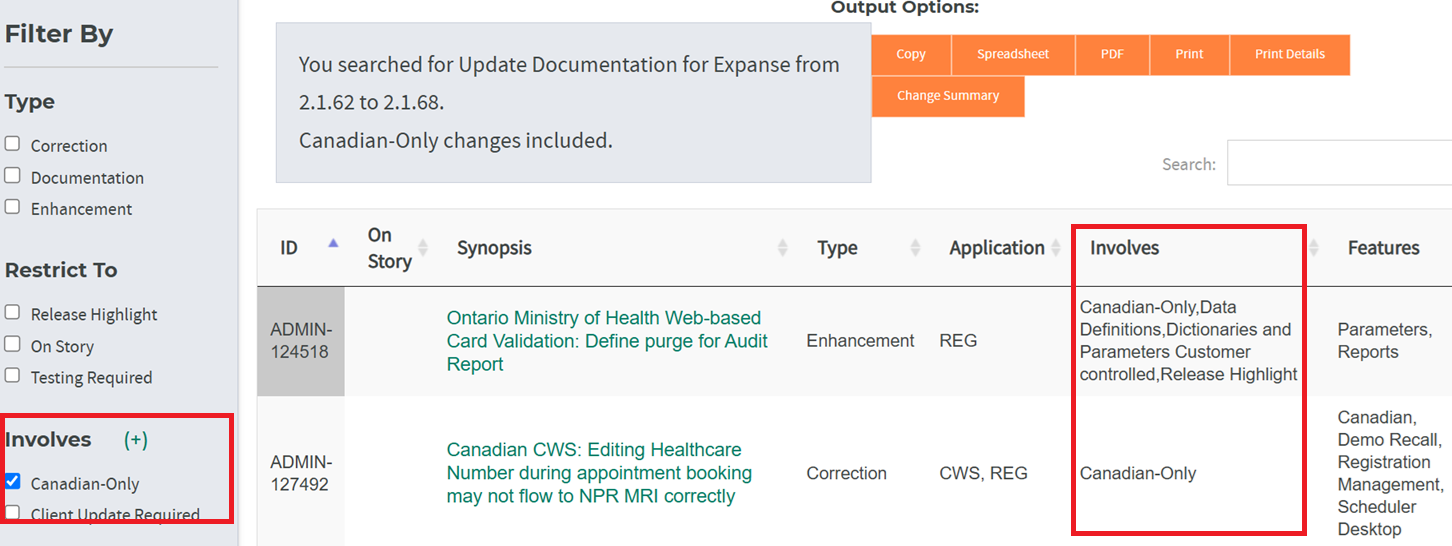Export results with Spreadsheet button
The width and height of the screenshot is (1452, 546).
1013,55
